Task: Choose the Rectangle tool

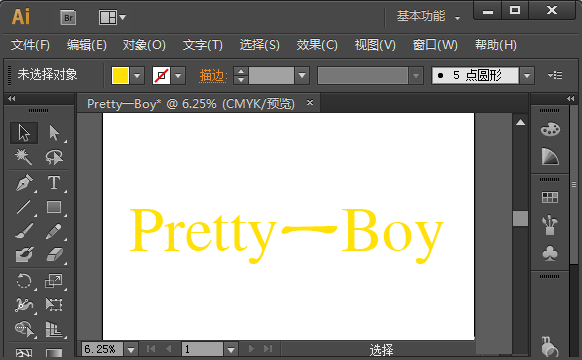Action: point(54,207)
